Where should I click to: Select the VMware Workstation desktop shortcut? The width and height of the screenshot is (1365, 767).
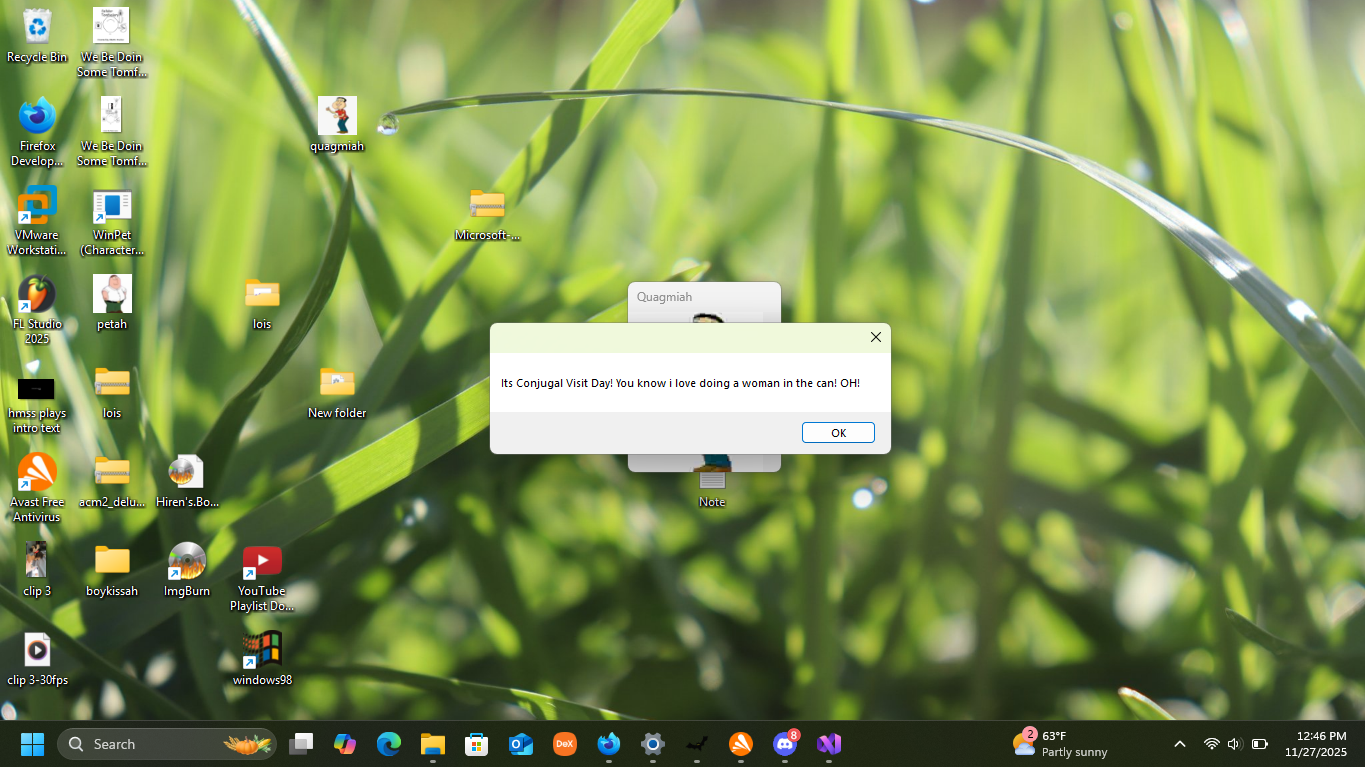[x=37, y=221]
